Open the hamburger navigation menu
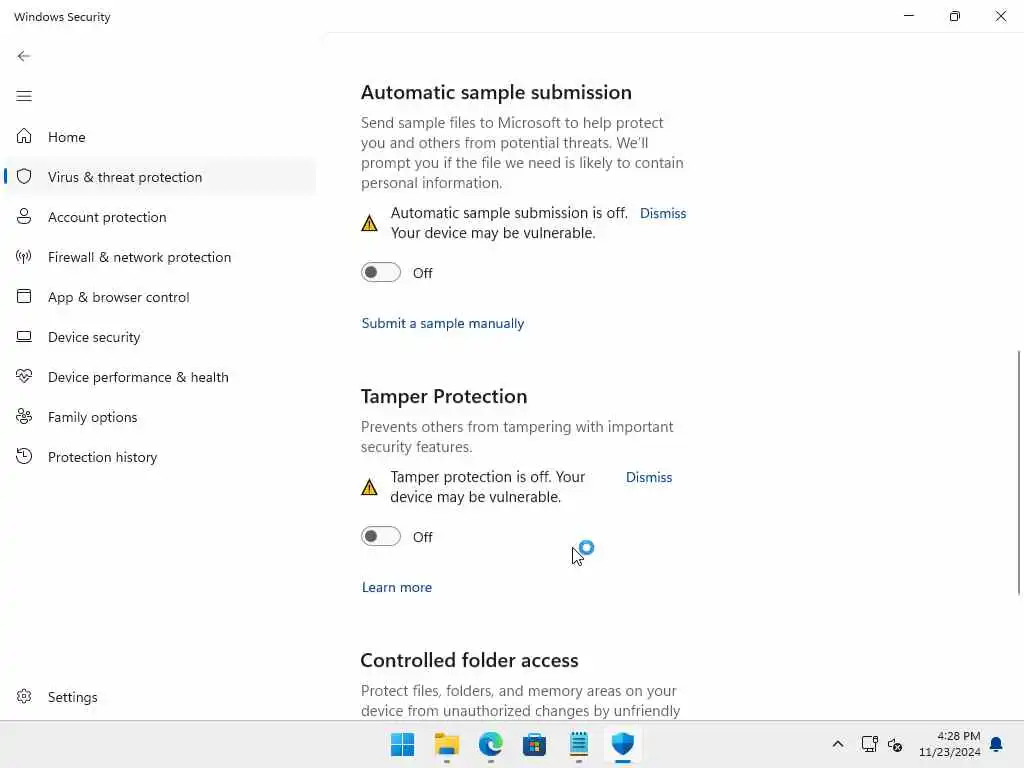 coord(24,97)
